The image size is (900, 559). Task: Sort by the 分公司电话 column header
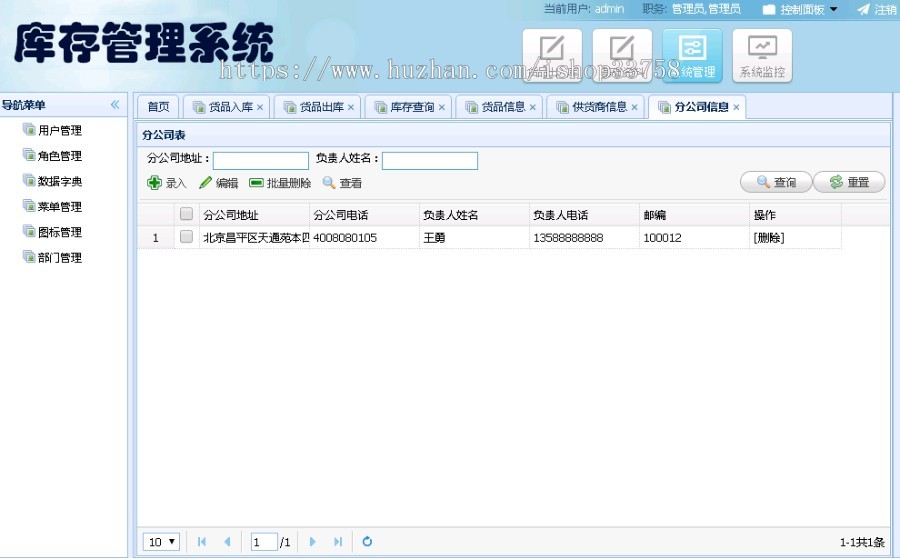[x=364, y=215]
